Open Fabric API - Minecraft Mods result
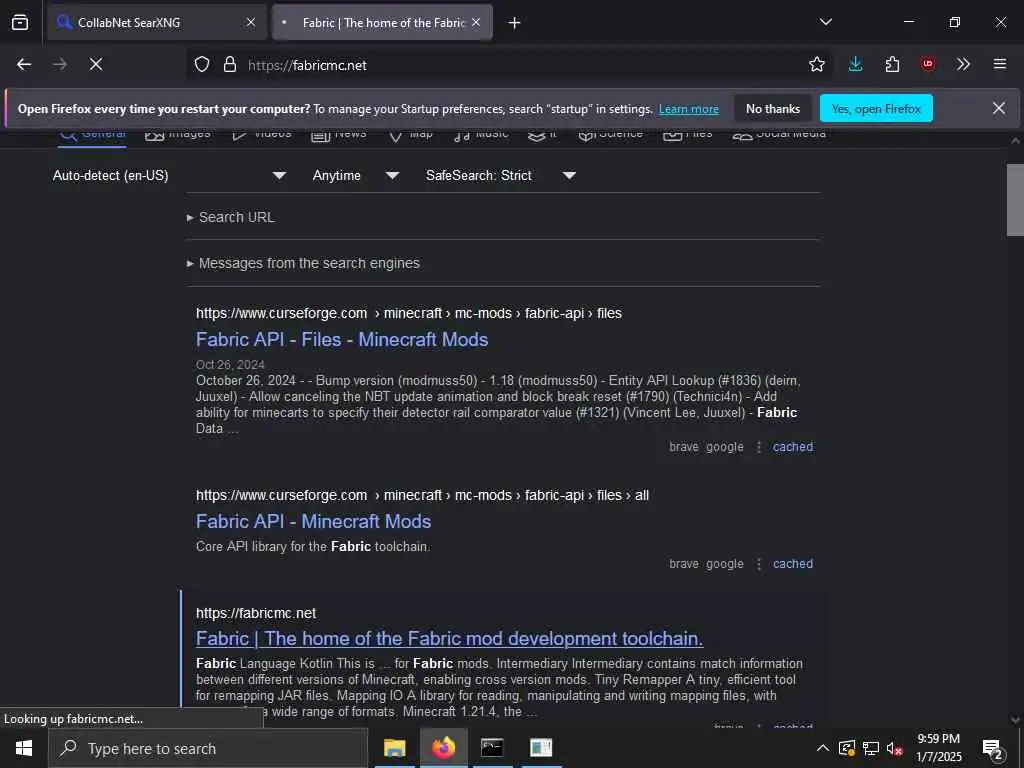1024x768 pixels. point(313,522)
